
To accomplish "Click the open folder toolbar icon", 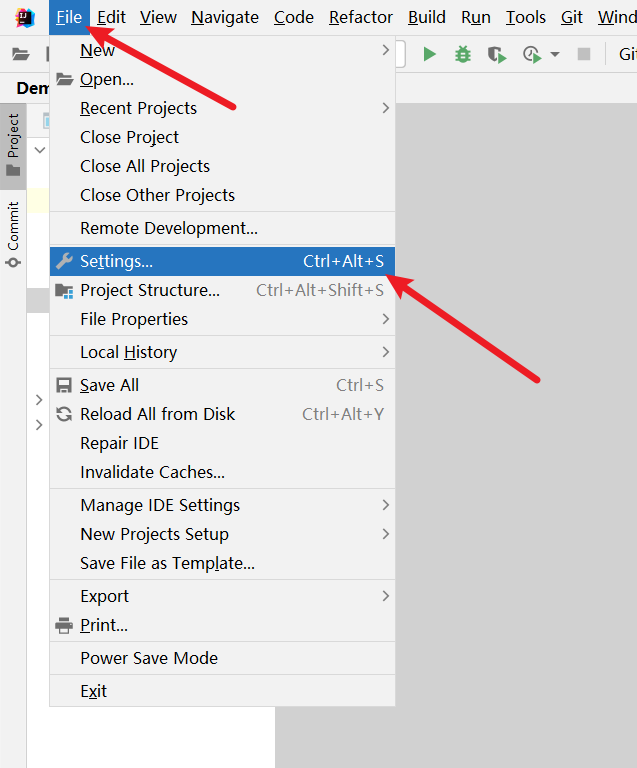I will point(21,54).
